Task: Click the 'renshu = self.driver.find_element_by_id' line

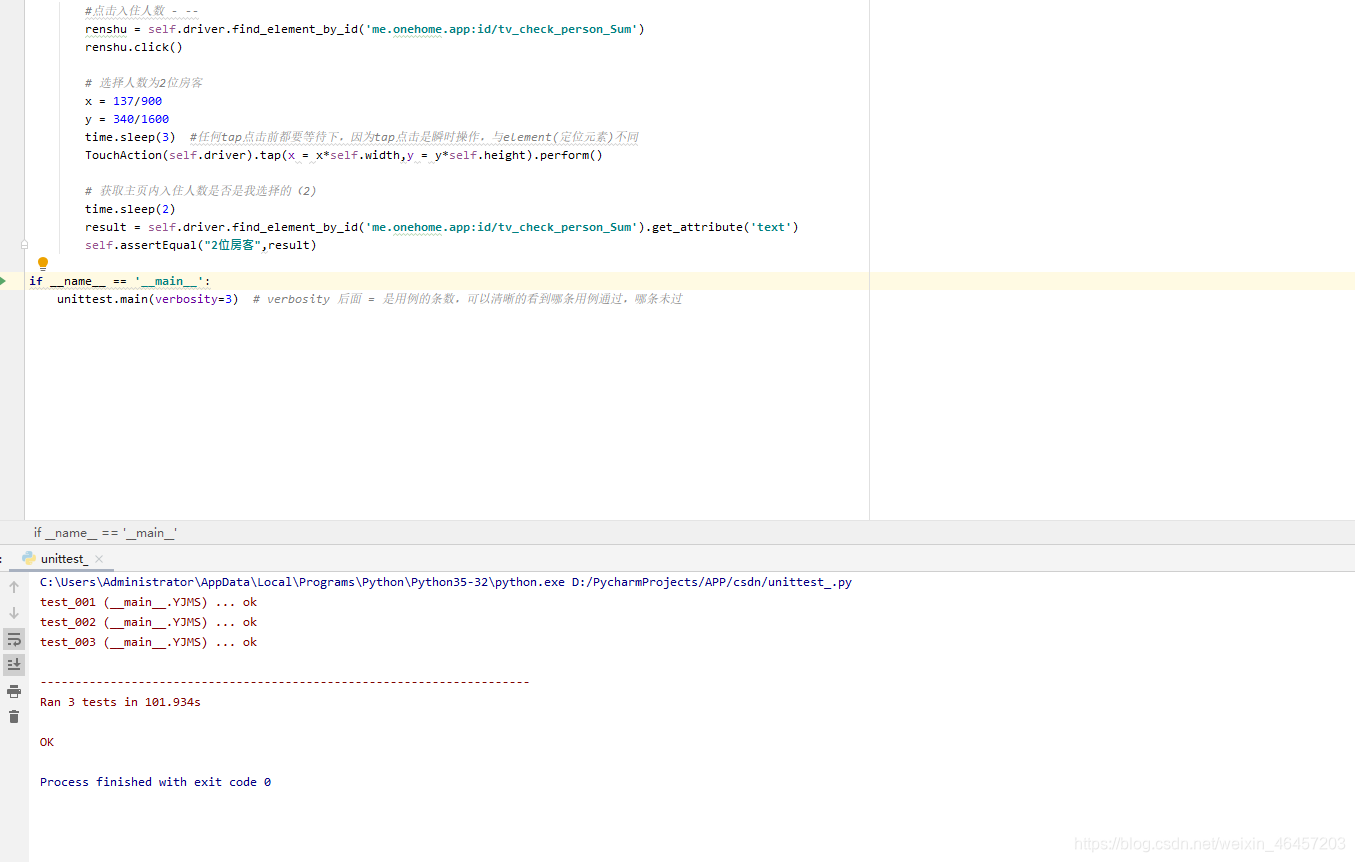Action: tap(365, 29)
